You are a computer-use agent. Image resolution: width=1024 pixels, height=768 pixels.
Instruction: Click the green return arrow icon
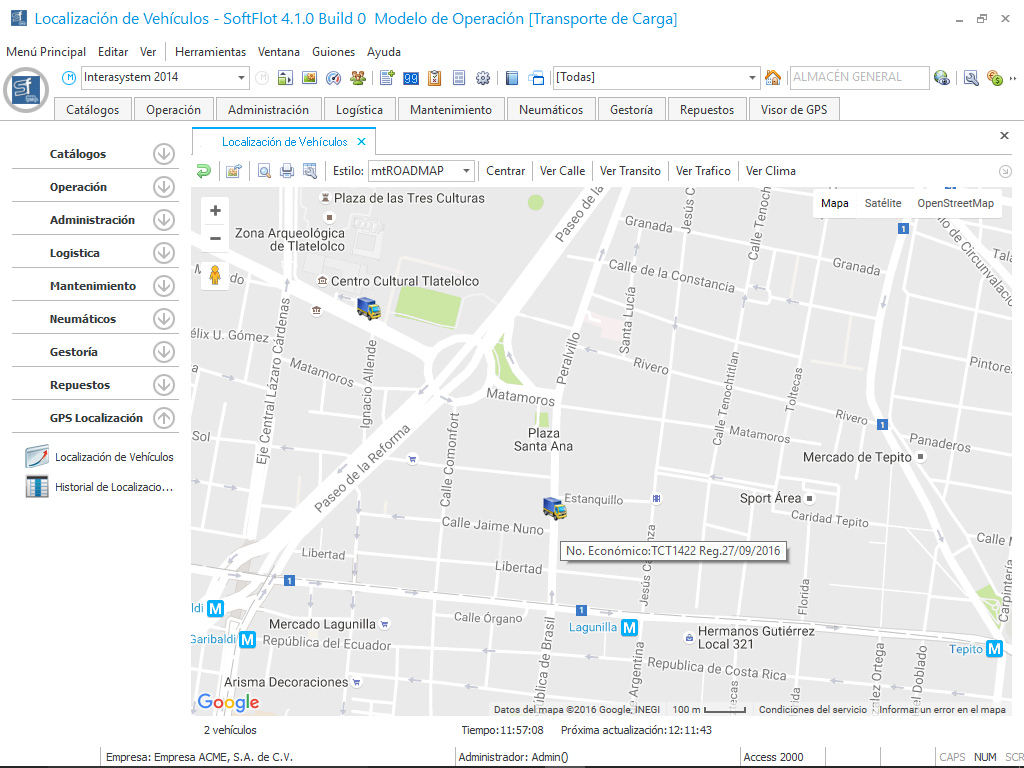pos(204,171)
